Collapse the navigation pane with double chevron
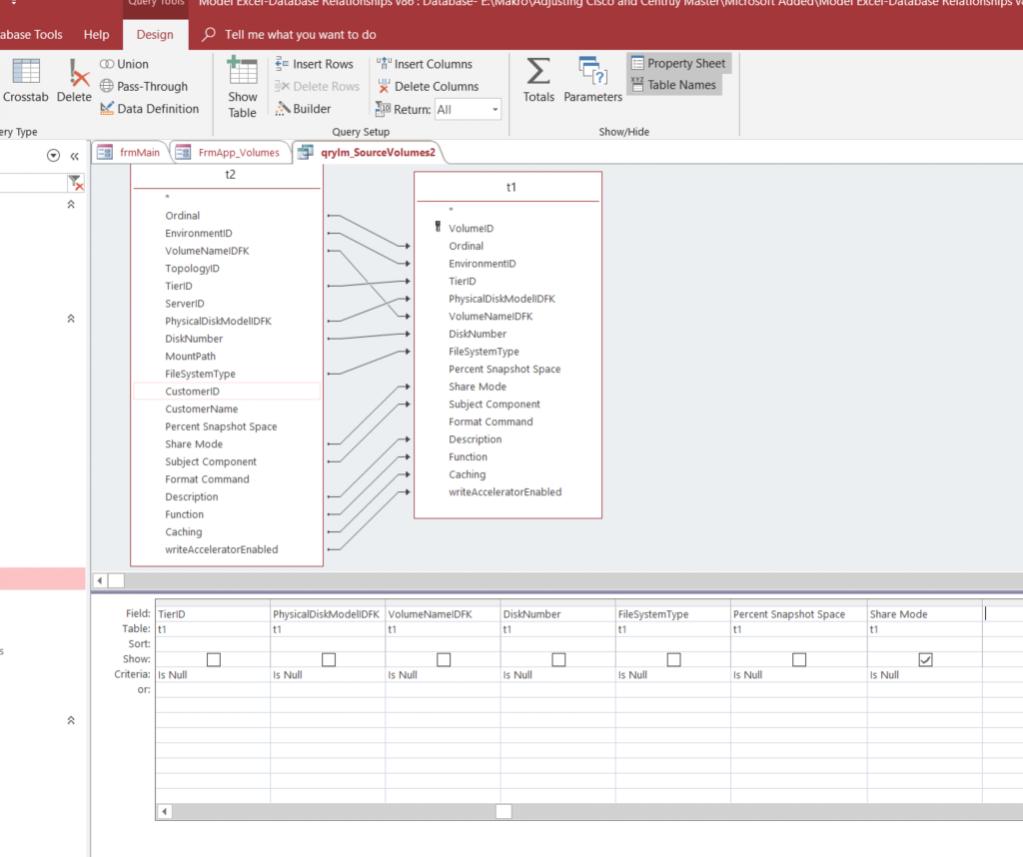Image resolution: width=1023 pixels, height=857 pixels. click(x=73, y=155)
